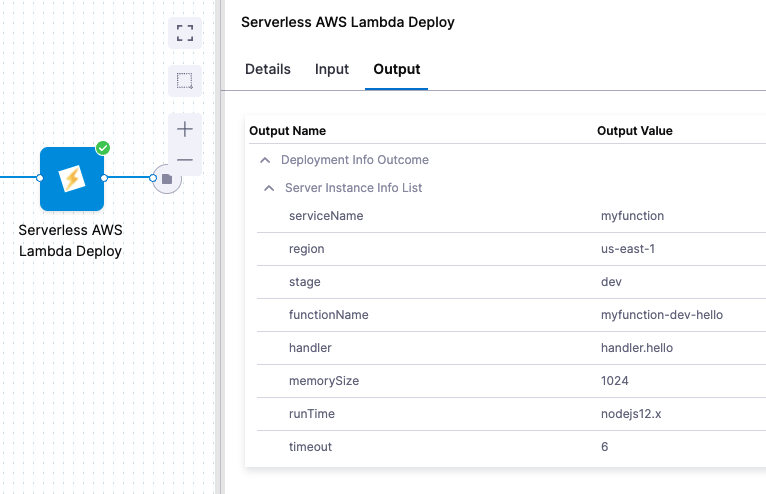Select the nodejs12.x runTime value
Image resolution: width=766 pixels, height=494 pixels.
point(631,413)
